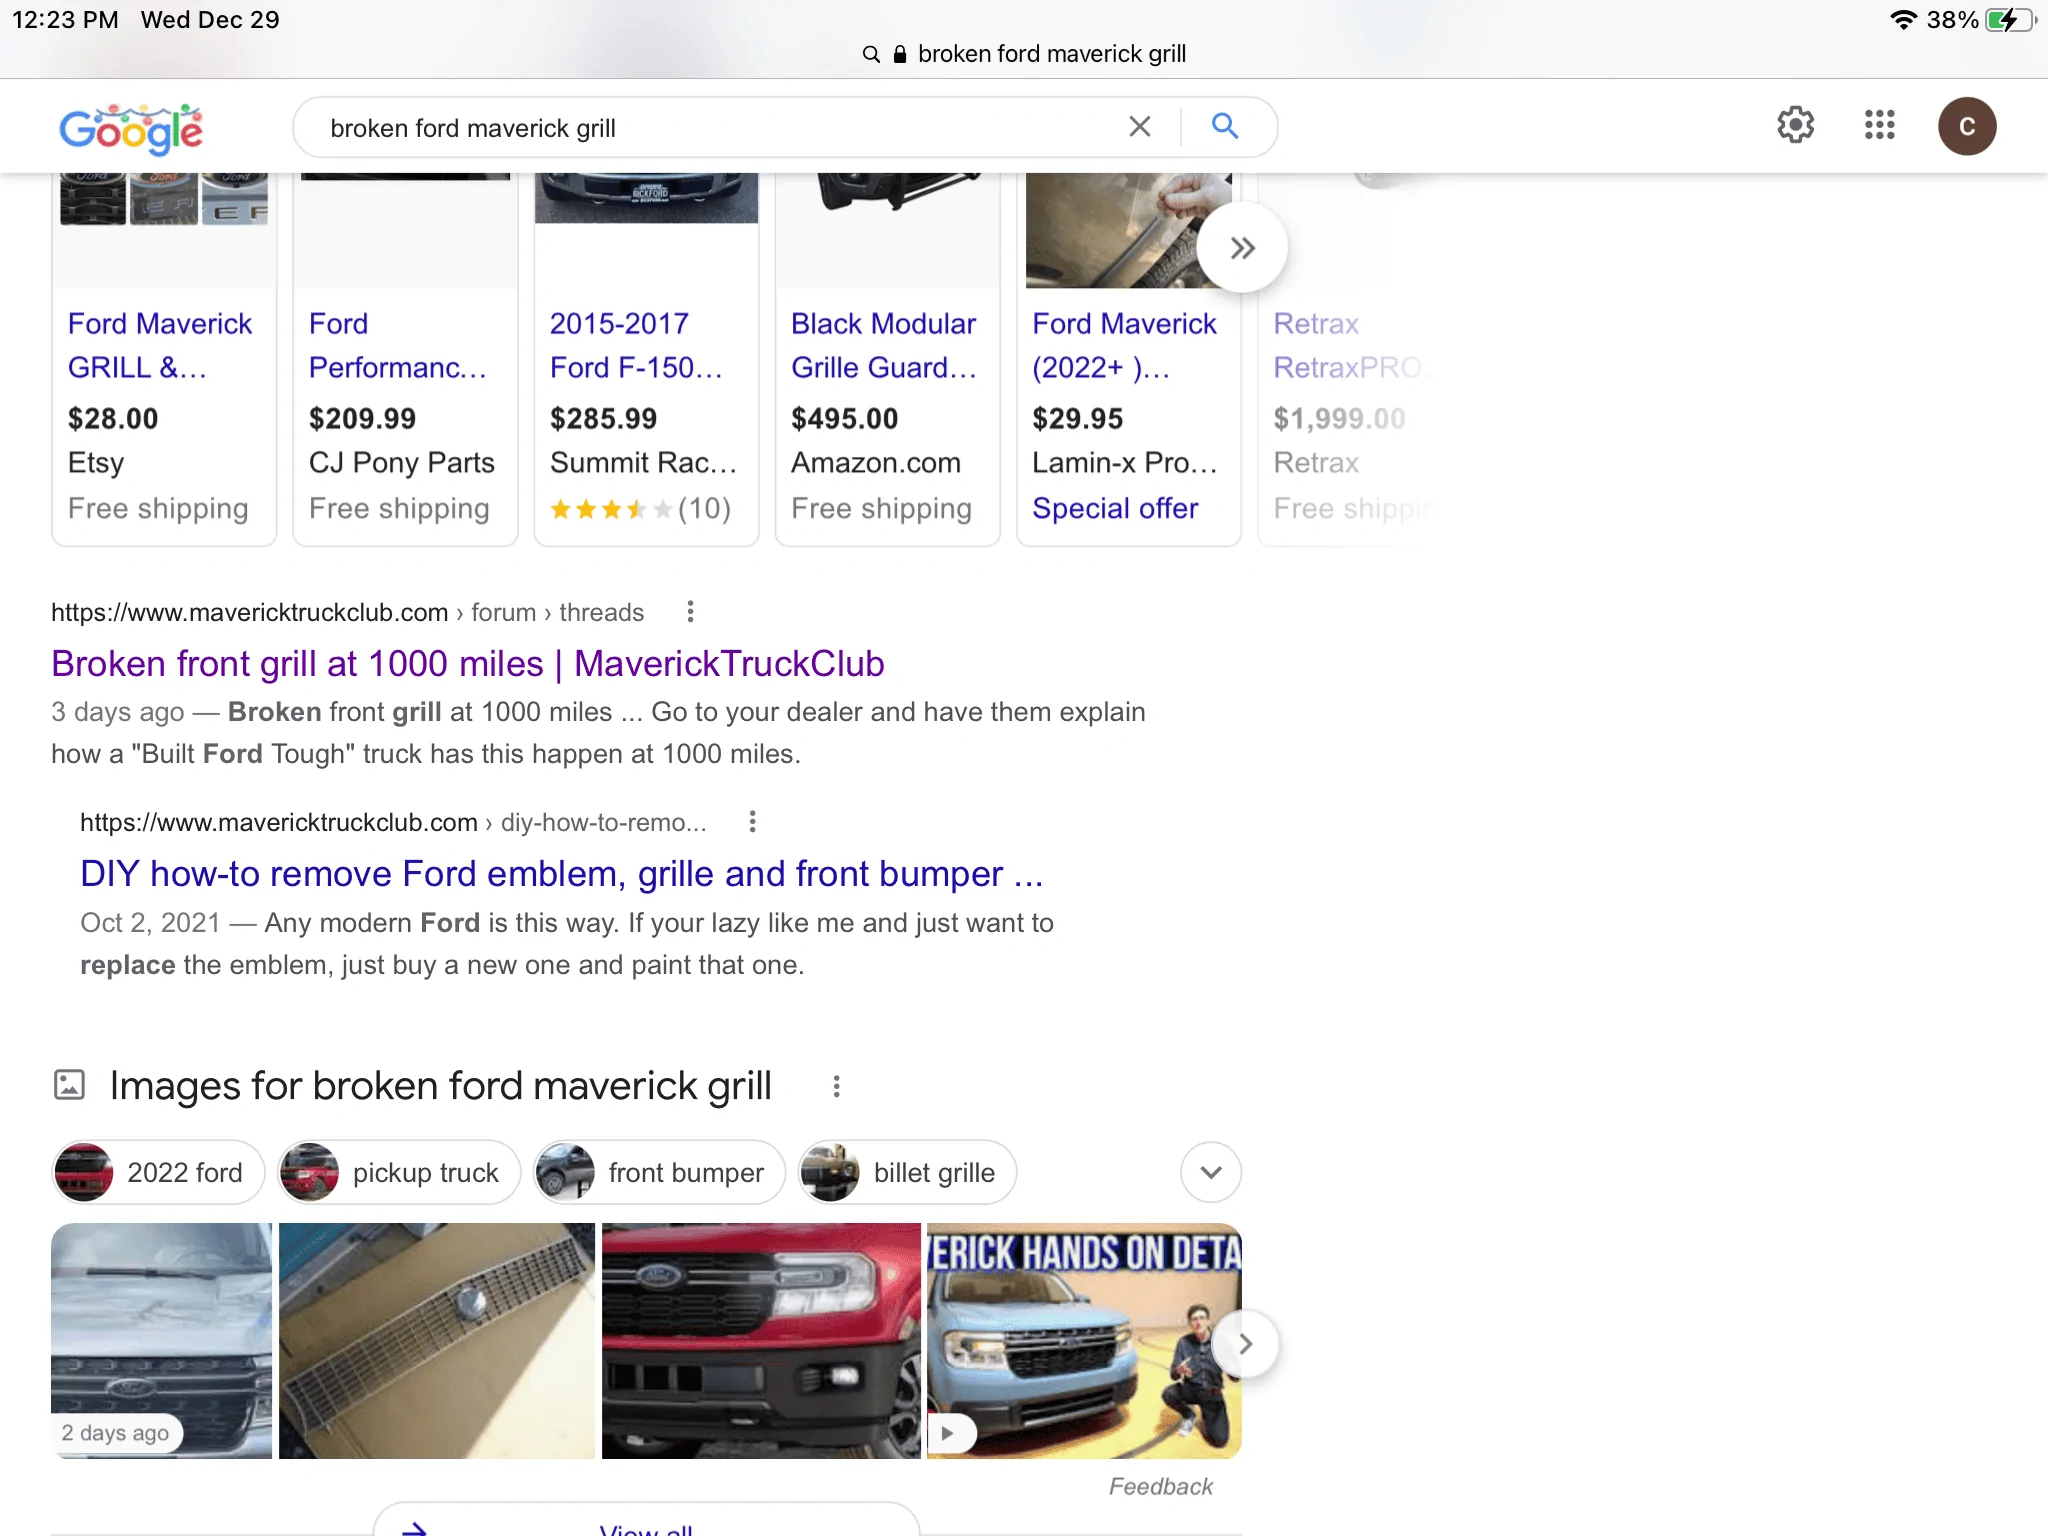The image size is (2048, 1536).
Task: Tap the address bar URL text
Action: tap(1052, 54)
